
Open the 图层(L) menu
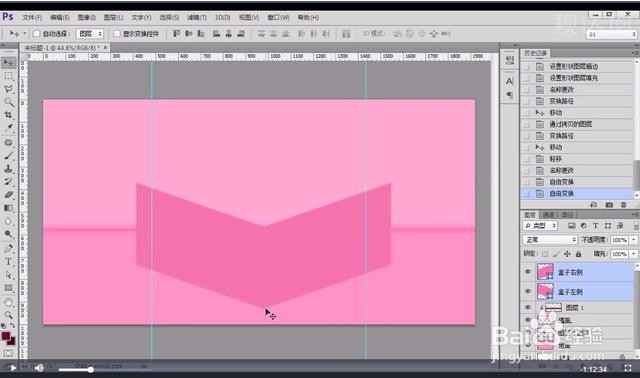tap(113, 18)
